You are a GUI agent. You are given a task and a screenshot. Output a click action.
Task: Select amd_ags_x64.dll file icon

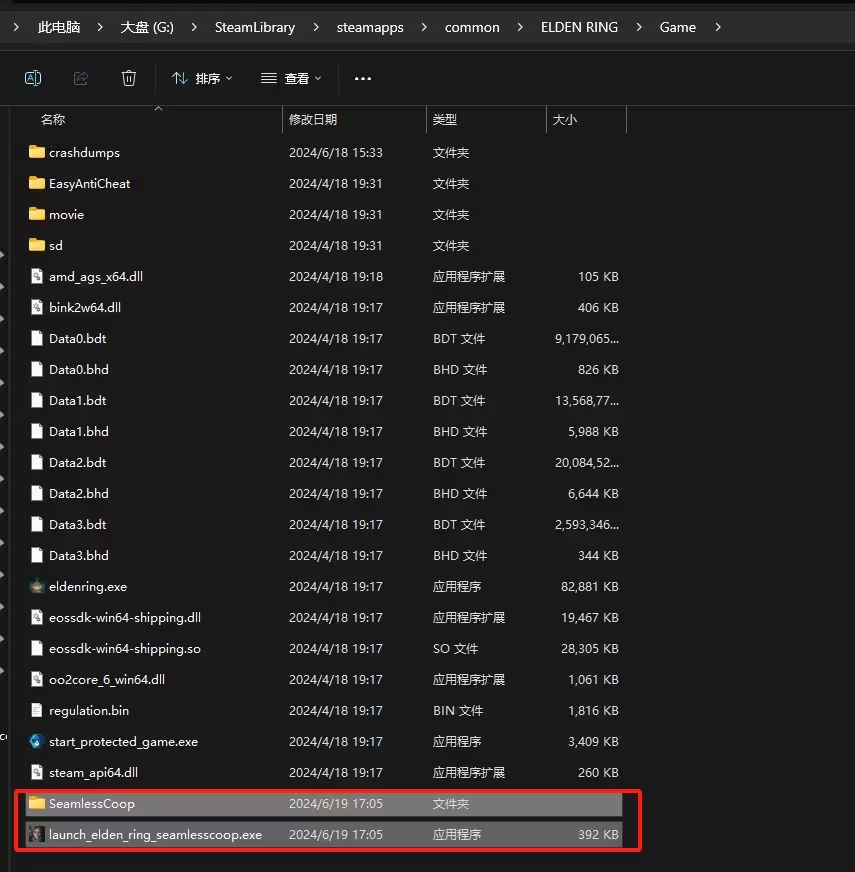tap(37, 276)
